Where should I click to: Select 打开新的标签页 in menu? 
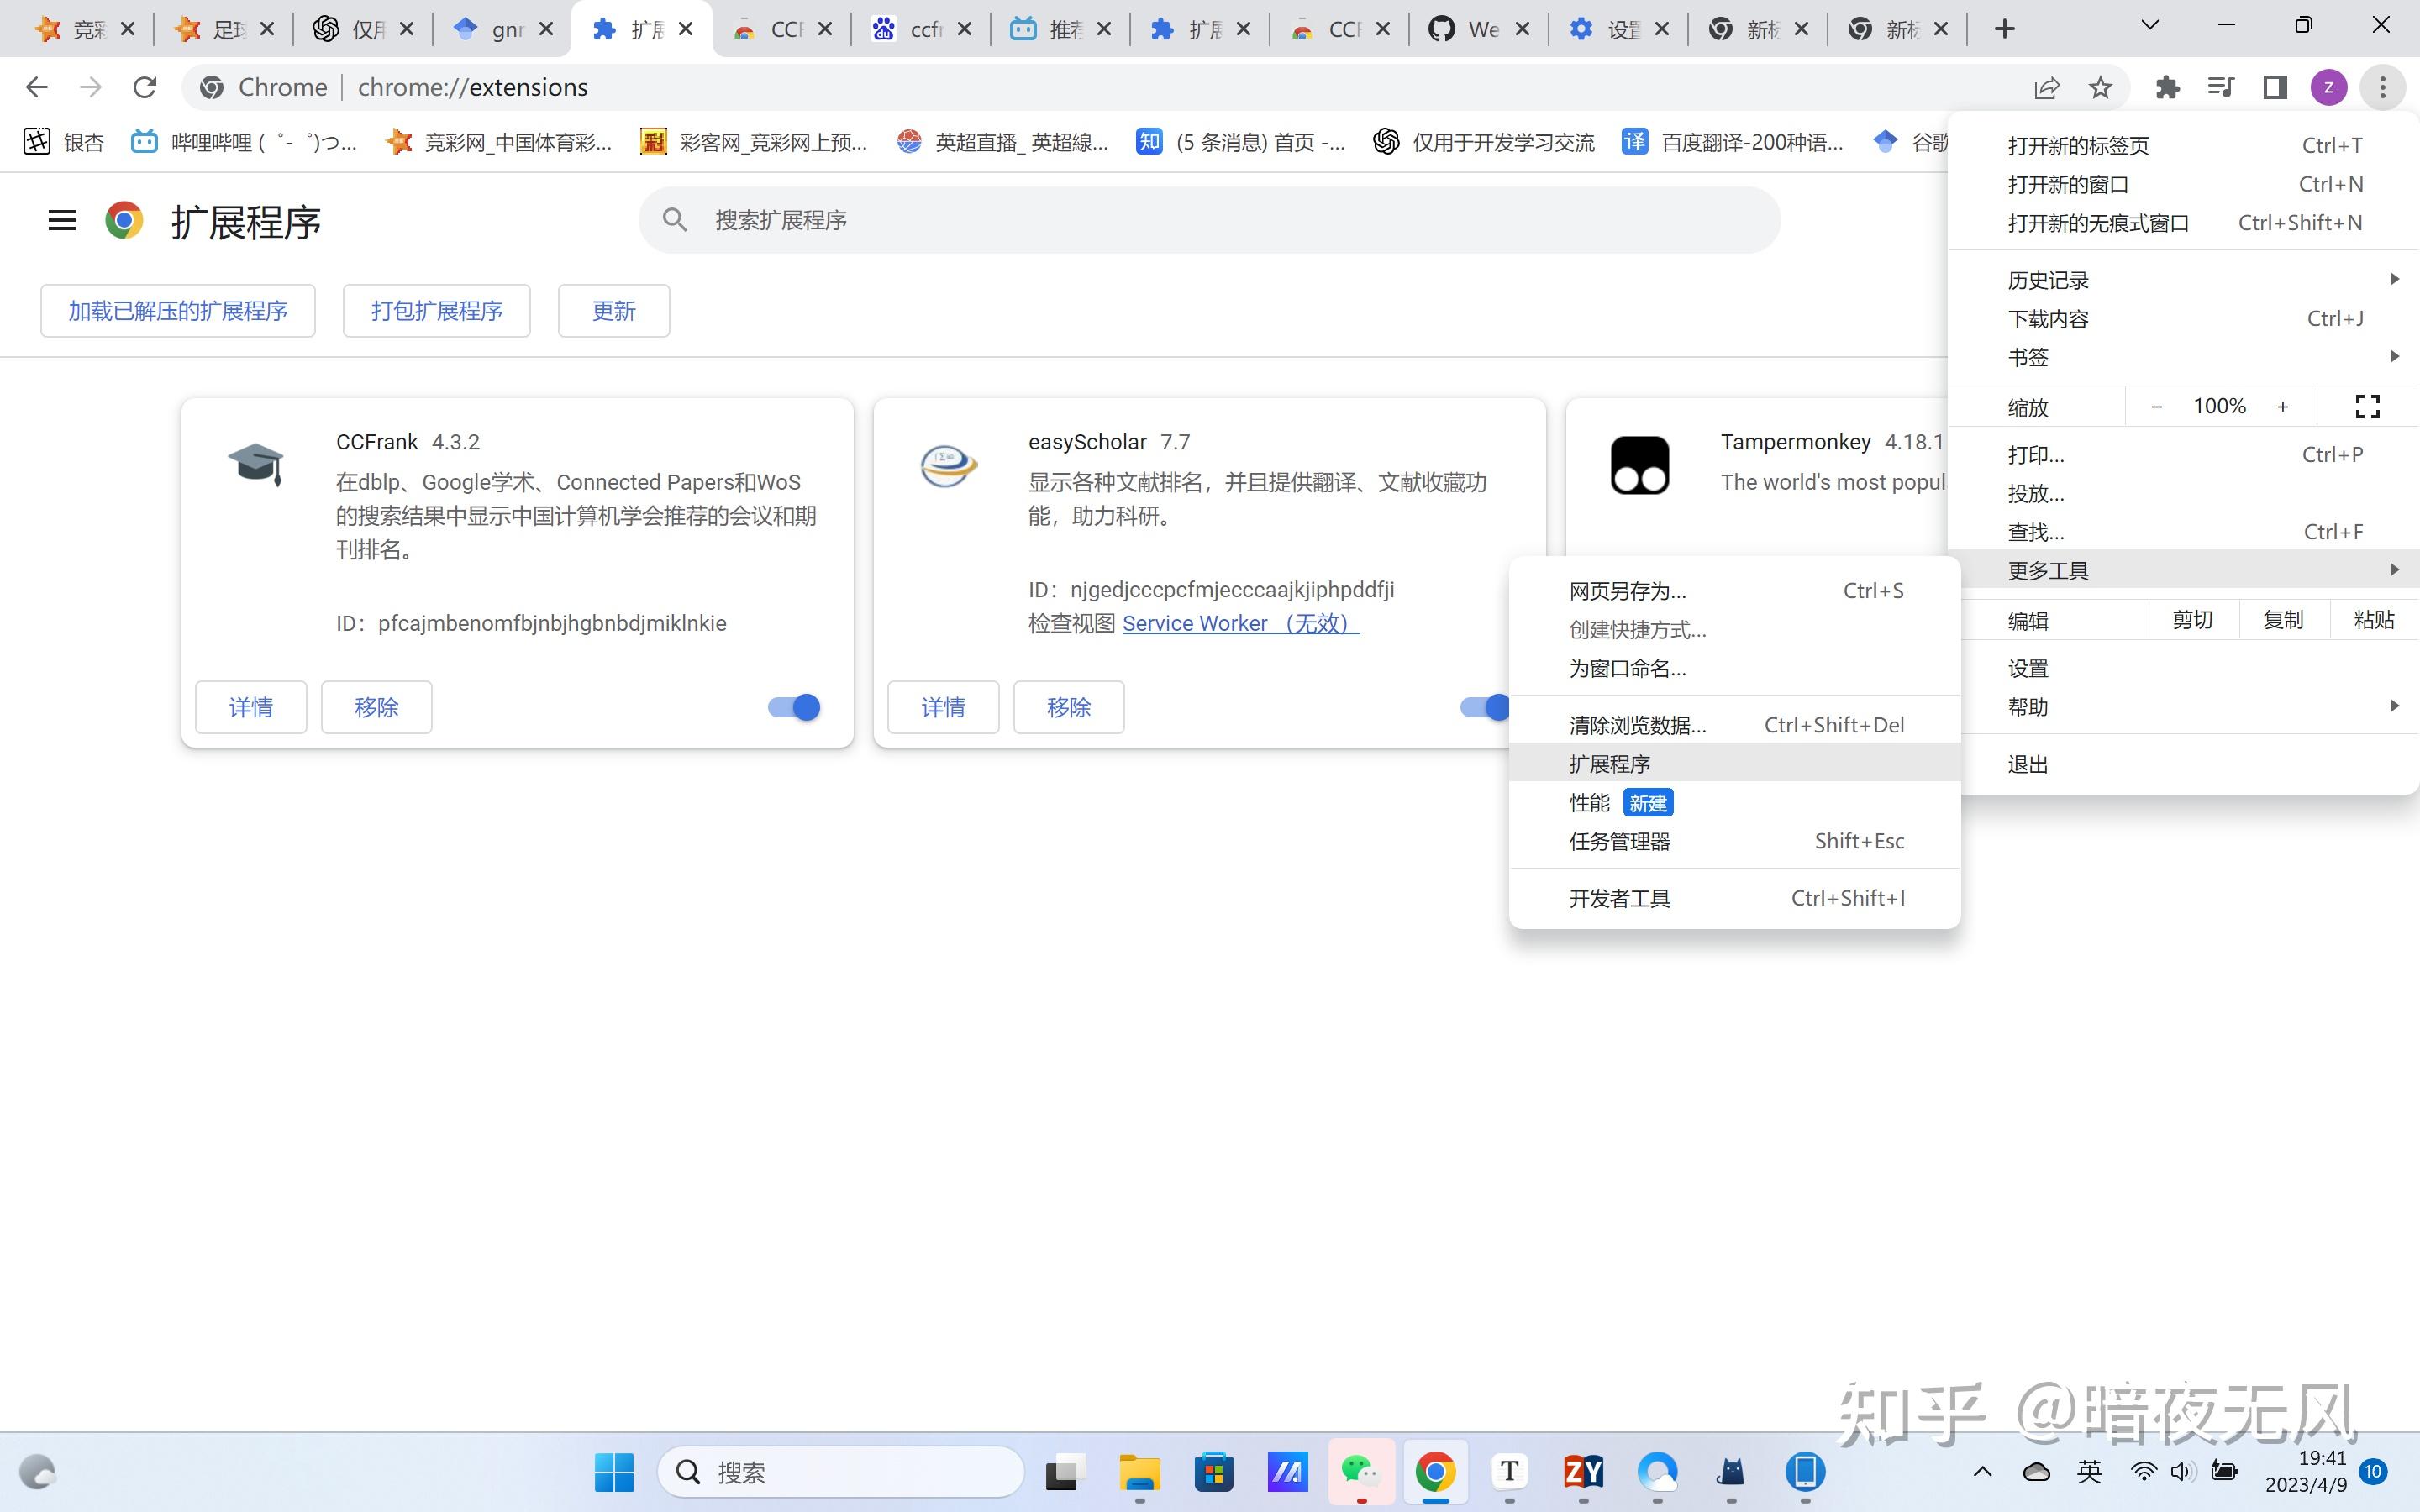point(2185,145)
